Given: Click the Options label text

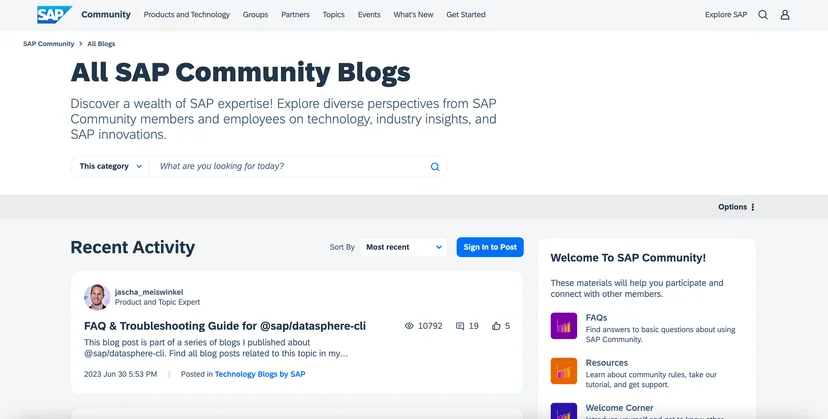Looking at the screenshot, I should [x=732, y=207].
